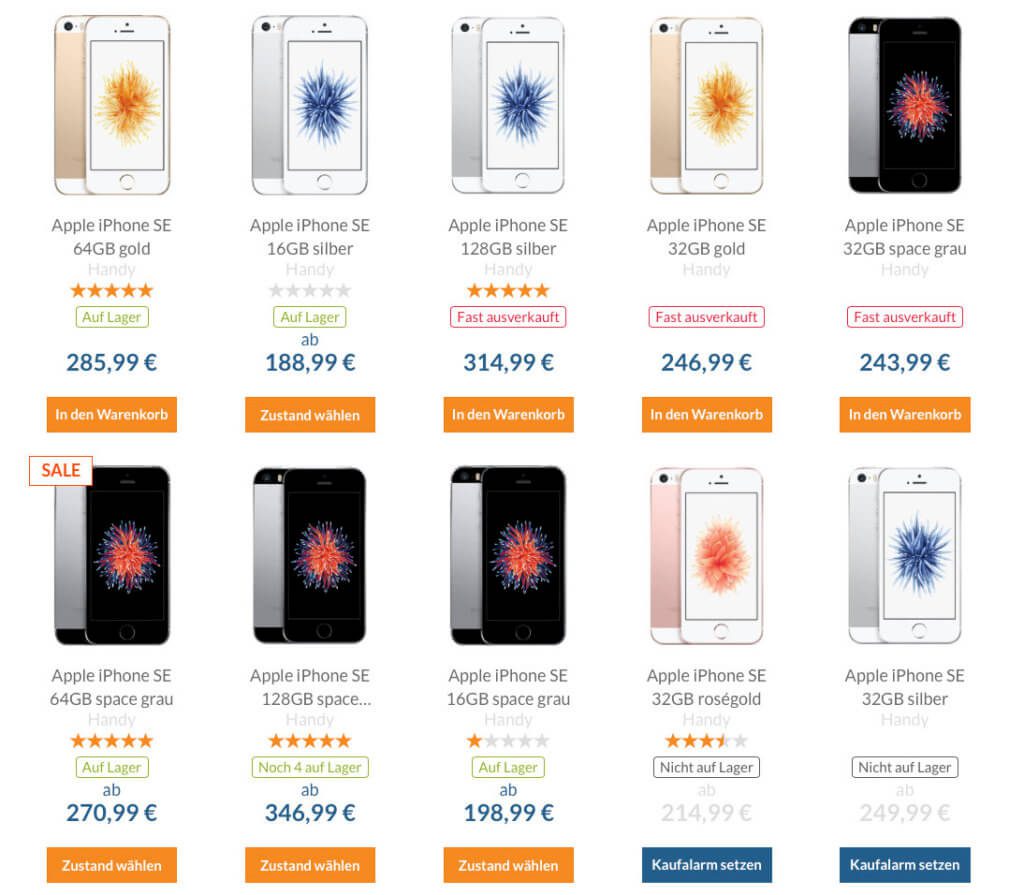Add iPhone SE 32GB gold to Warenkorb
The image size is (1024, 895).
707,414
